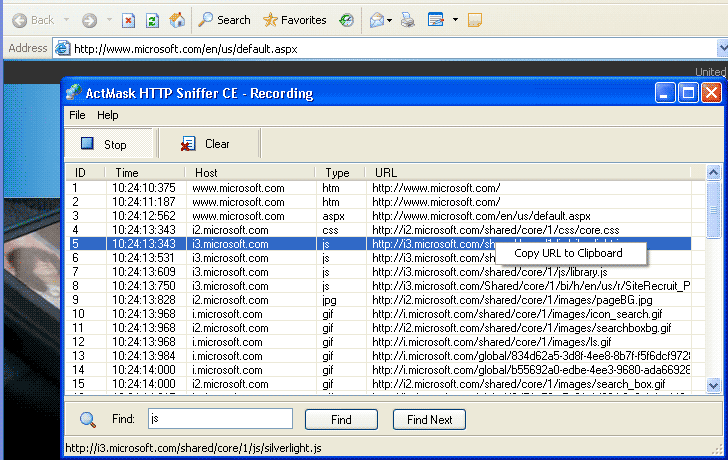This screenshot has width=728, height=460.
Task: Open the address bar dropdown arrow
Action: [722, 48]
